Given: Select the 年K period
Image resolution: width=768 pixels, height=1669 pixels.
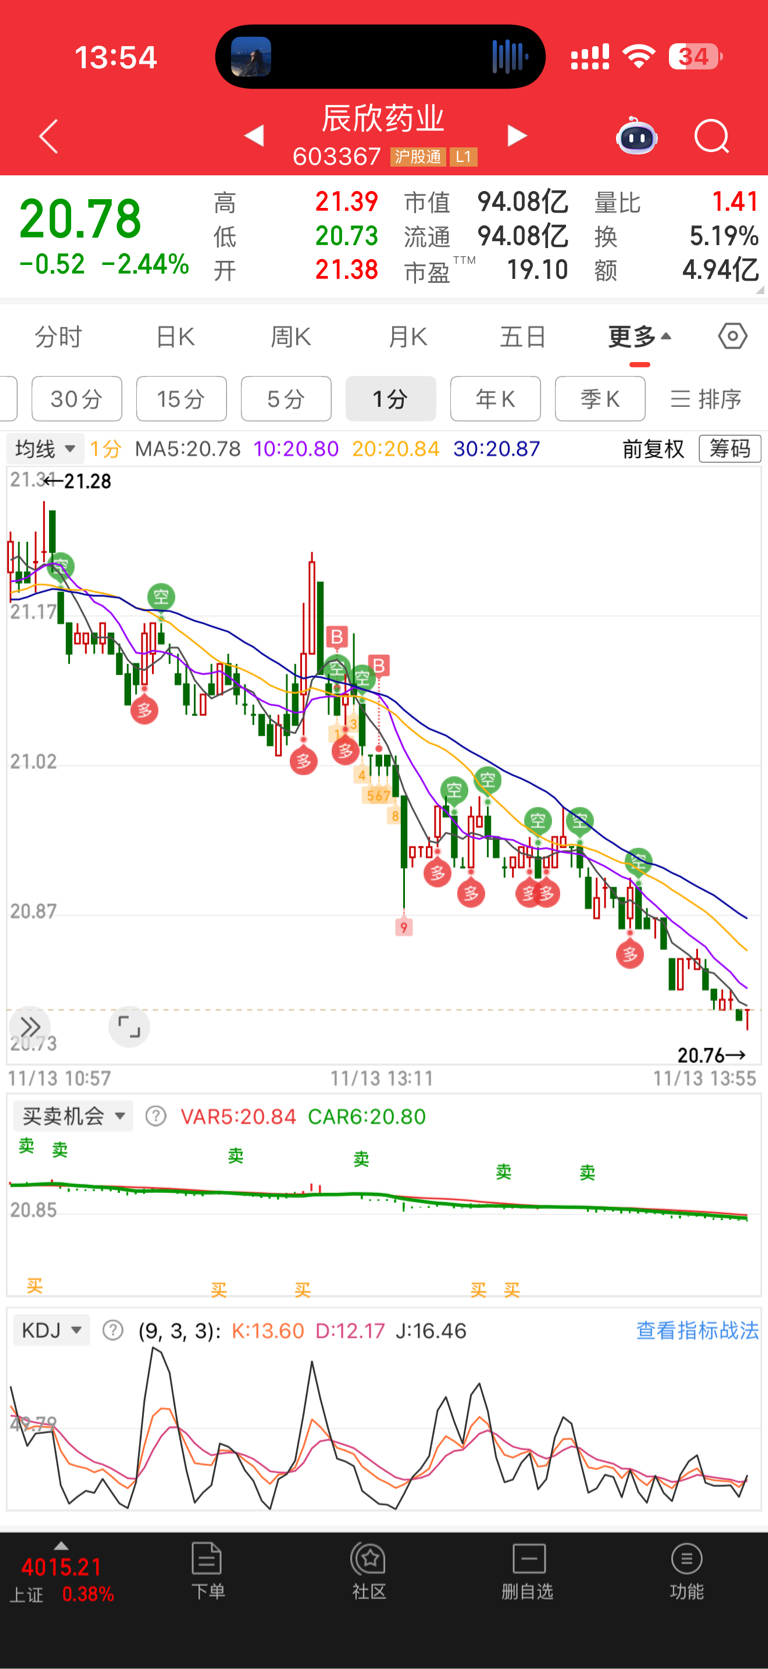Looking at the screenshot, I should [495, 399].
